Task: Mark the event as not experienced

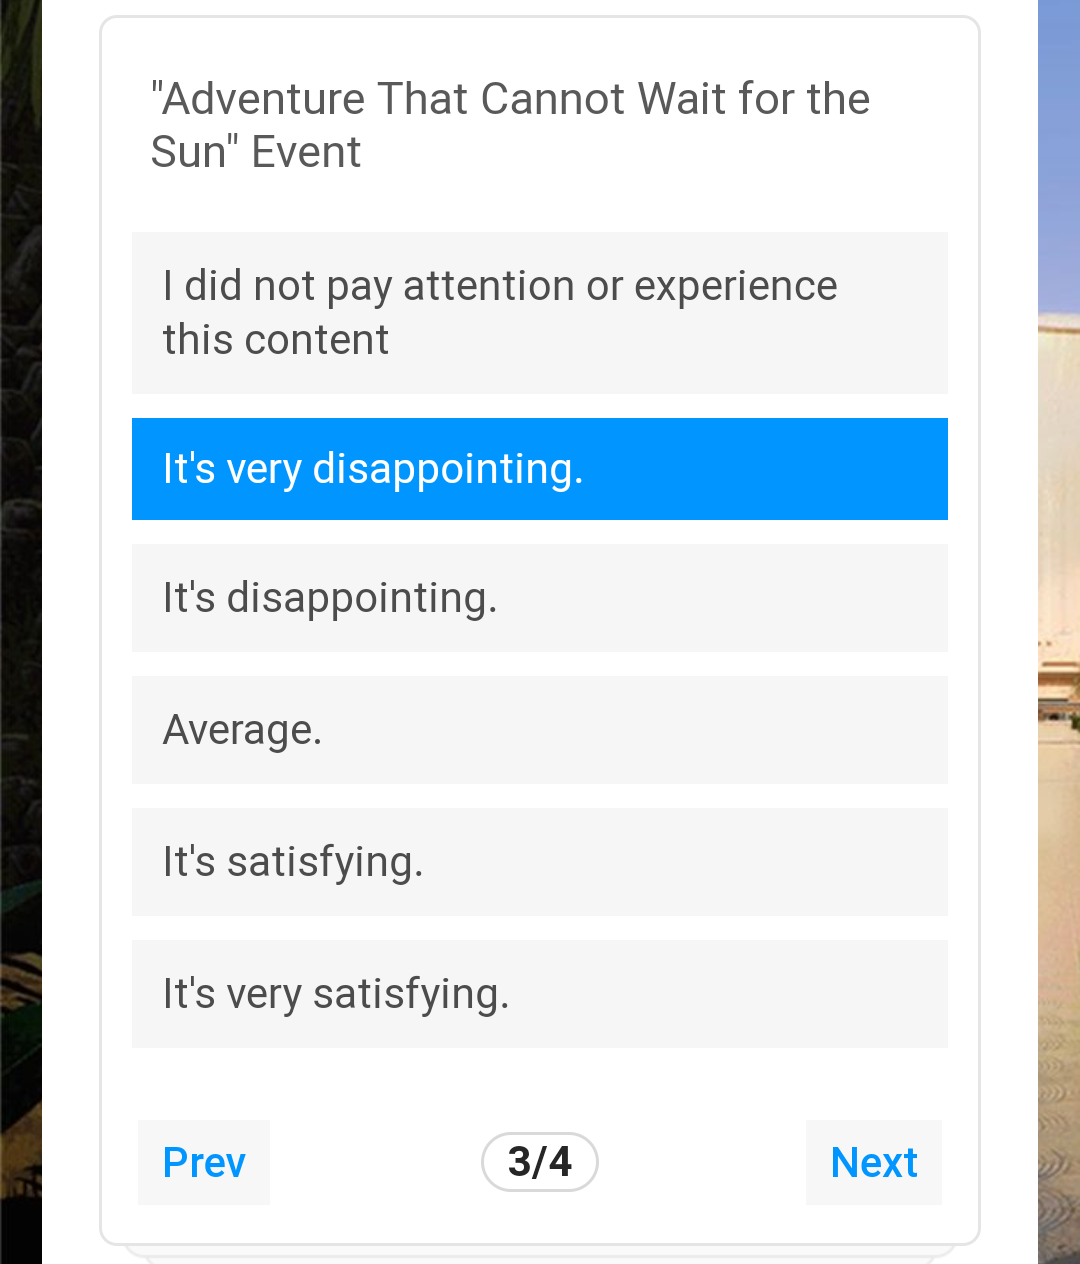Action: point(540,313)
